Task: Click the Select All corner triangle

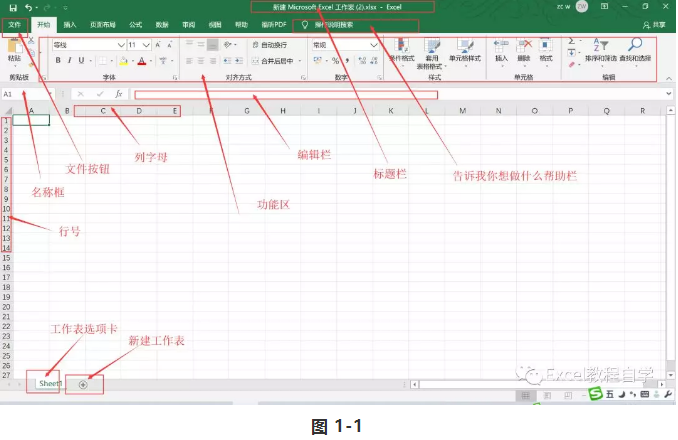Action: click(8, 111)
